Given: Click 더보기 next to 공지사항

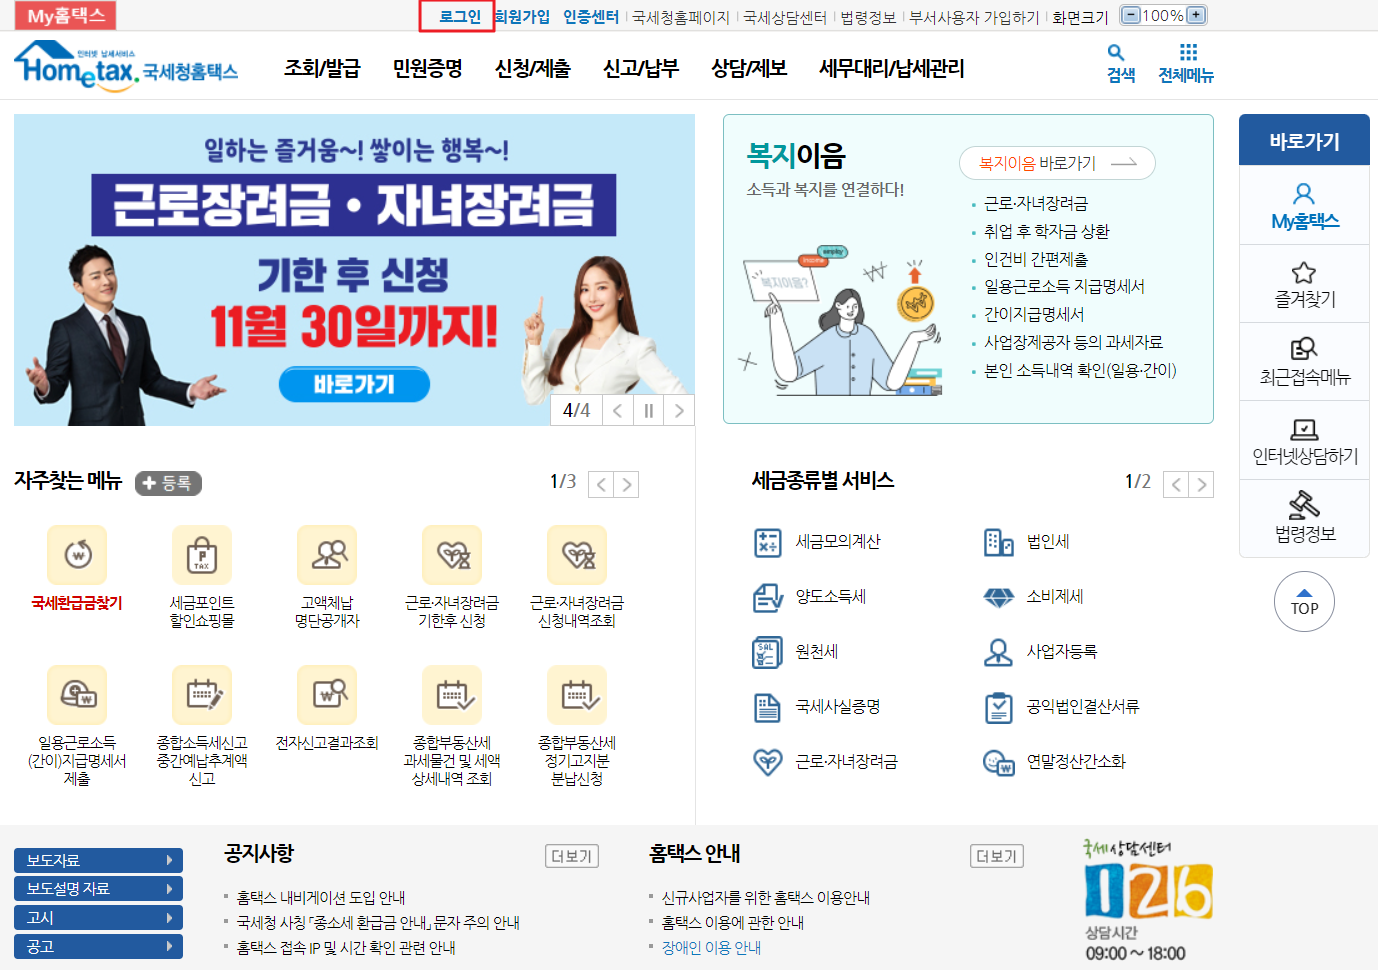Looking at the screenshot, I should 572,856.
